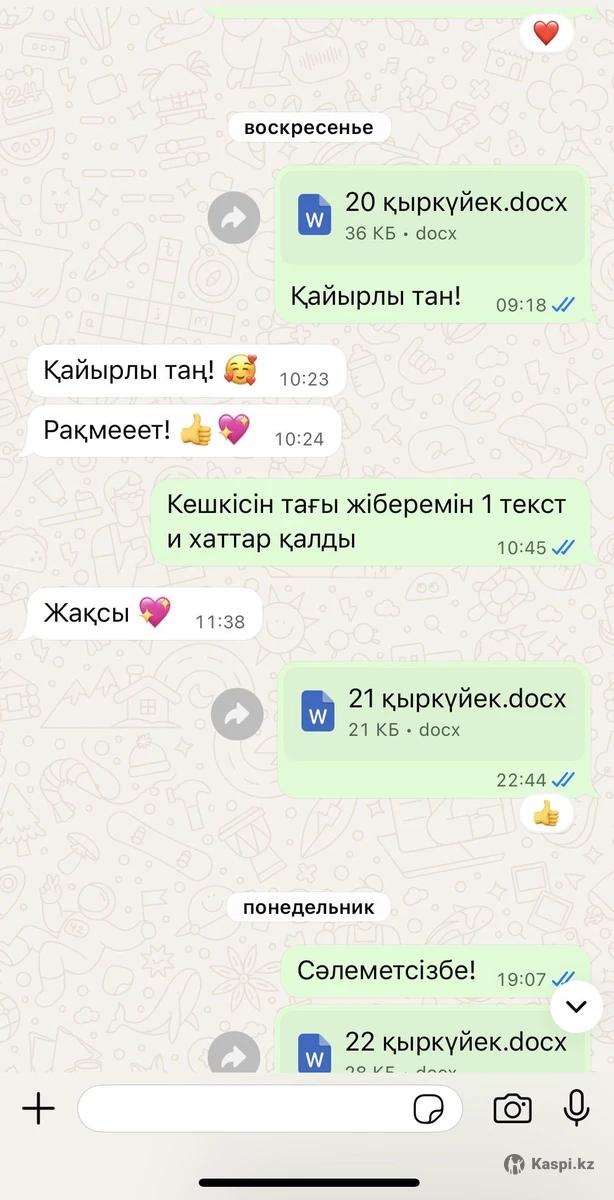
Task: Tap the heart reaction at the top
Action: (546, 33)
